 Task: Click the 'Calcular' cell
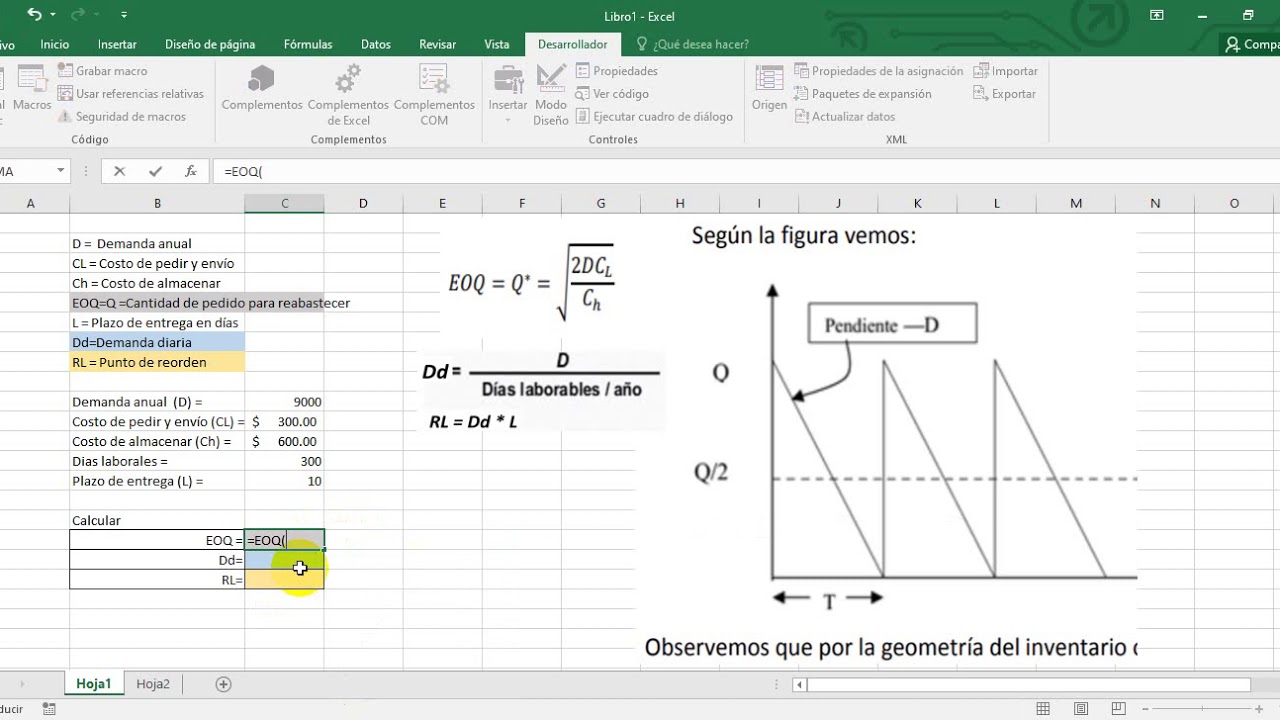pos(157,520)
